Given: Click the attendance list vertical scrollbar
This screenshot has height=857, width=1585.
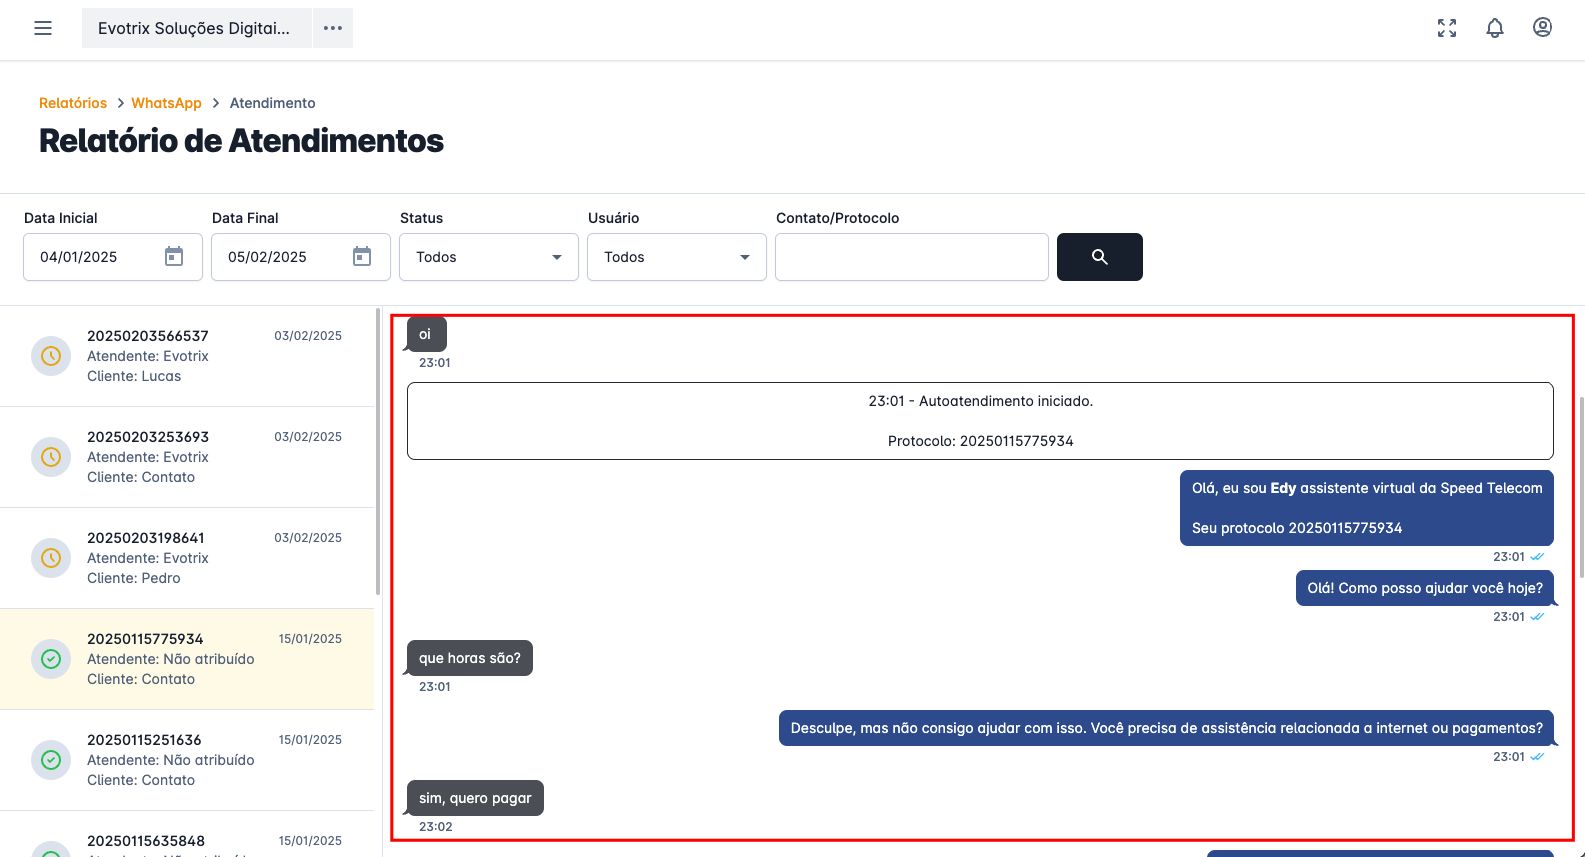Looking at the screenshot, I should [x=377, y=450].
